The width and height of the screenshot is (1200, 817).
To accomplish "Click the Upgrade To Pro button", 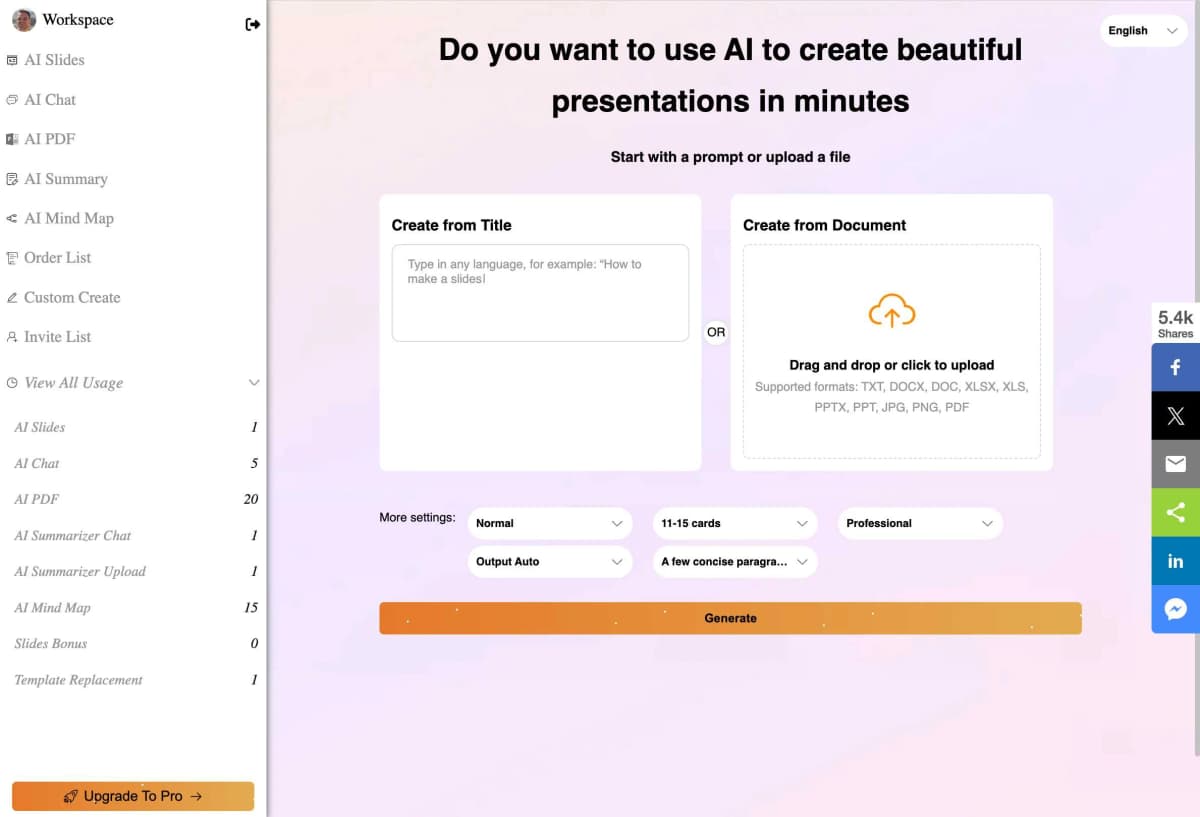I will tap(133, 796).
